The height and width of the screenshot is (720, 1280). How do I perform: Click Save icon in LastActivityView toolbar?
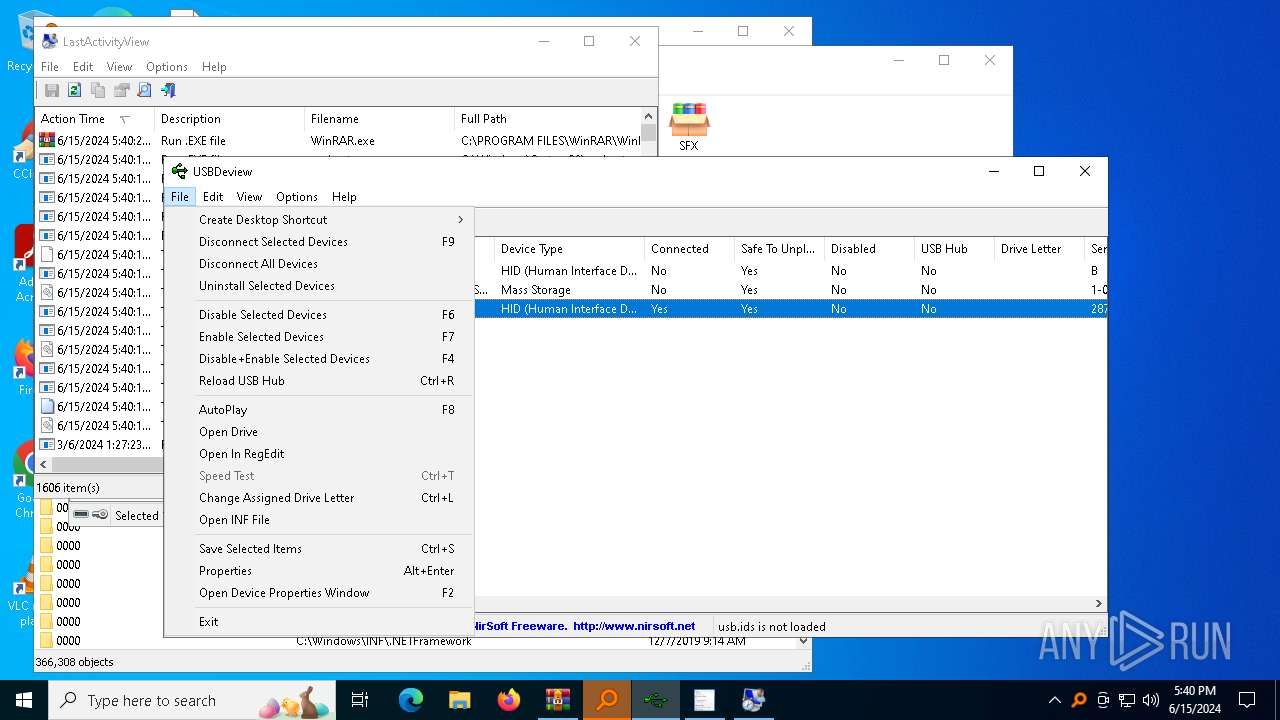pyautogui.click(x=52, y=90)
